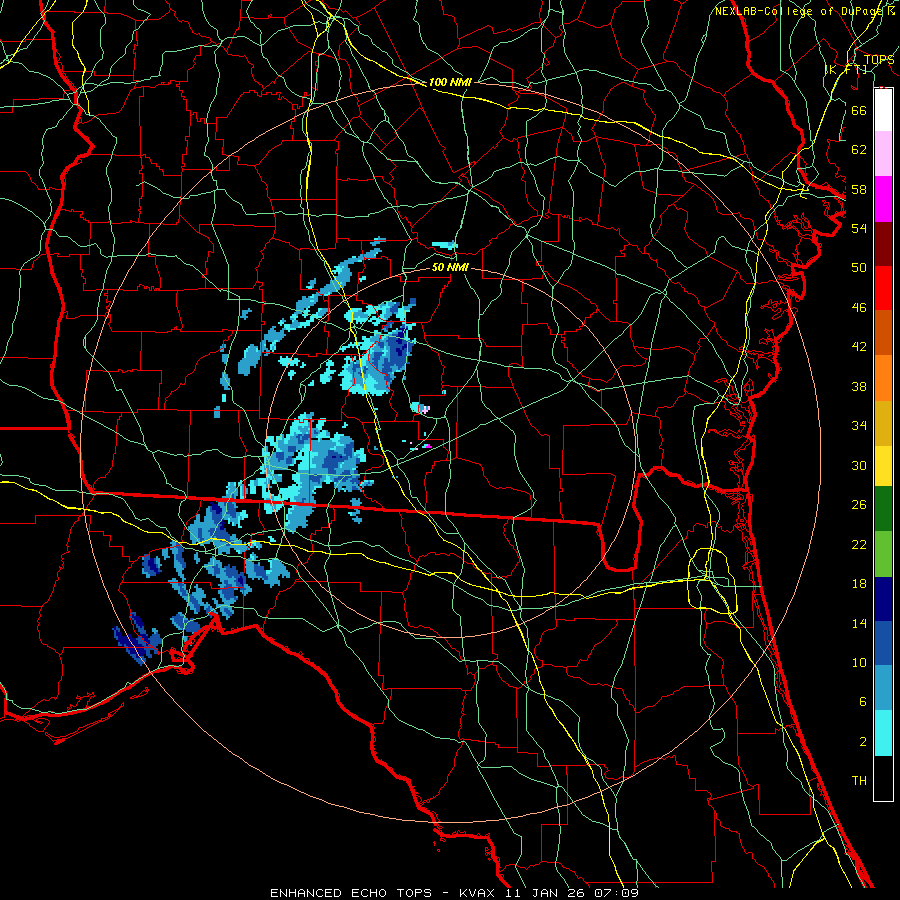Click the 22 value on the legend

(x=859, y=545)
